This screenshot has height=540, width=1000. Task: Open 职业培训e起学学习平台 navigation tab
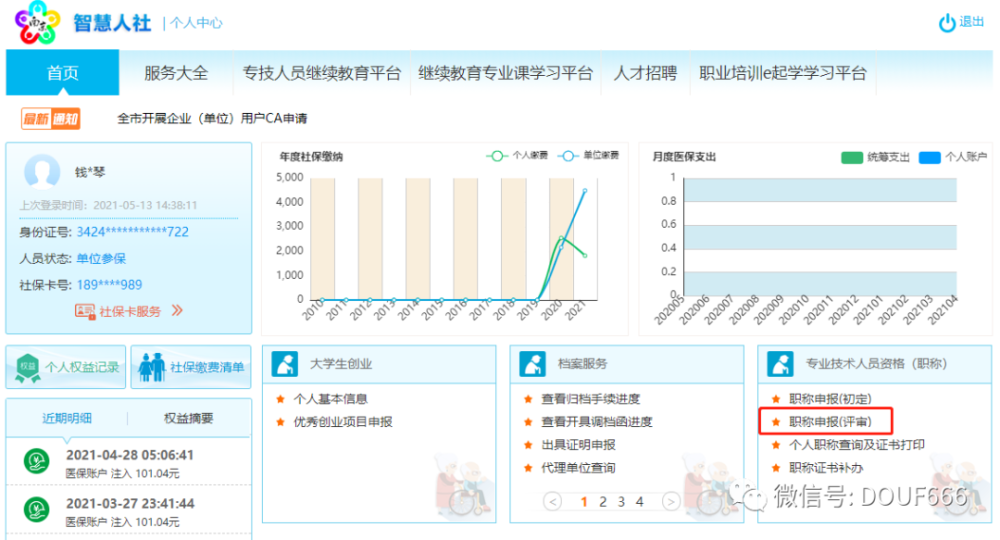tap(783, 73)
